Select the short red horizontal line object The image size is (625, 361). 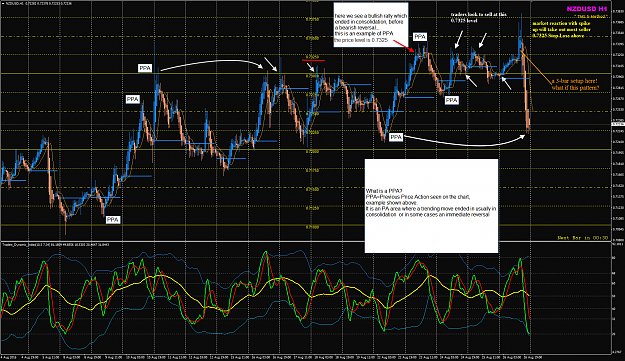pos(313,60)
